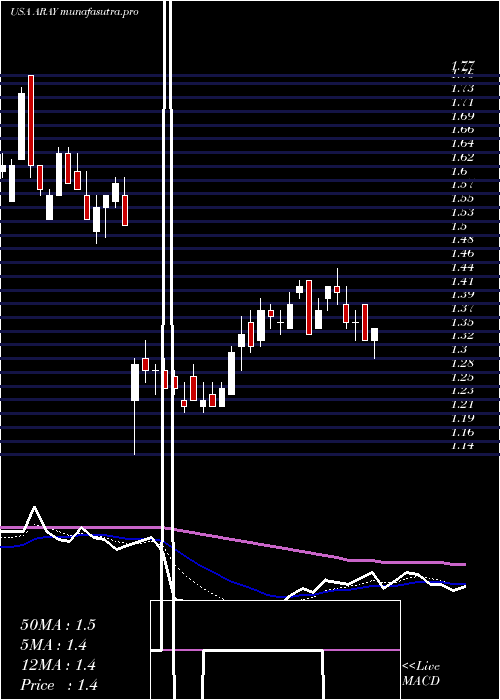Click the 1.64 price axis label
The image size is (500, 700).
point(462,143)
